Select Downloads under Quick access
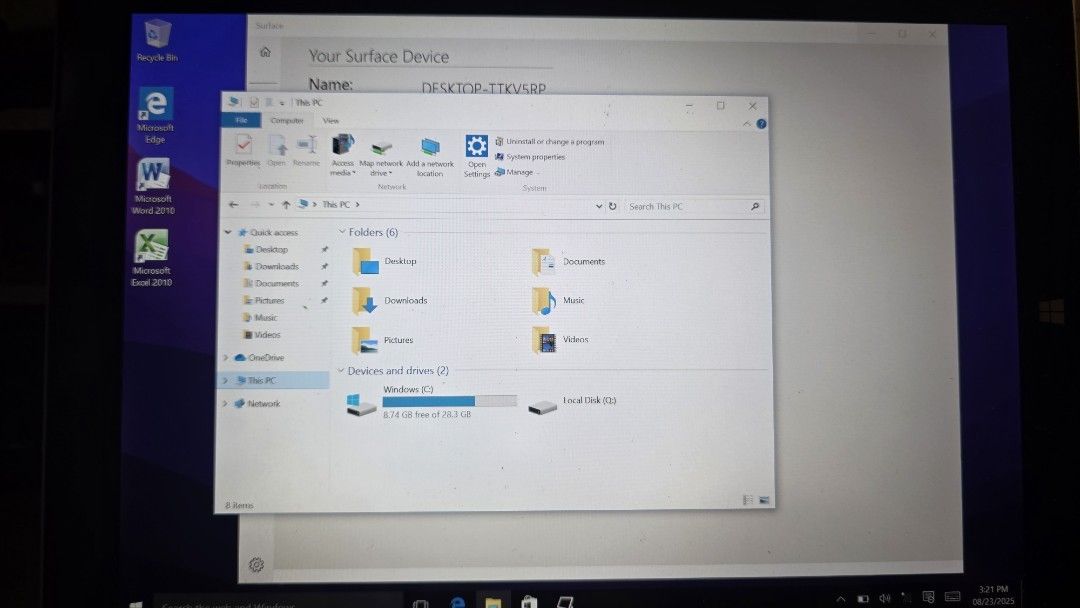The height and width of the screenshot is (608, 1080). coord(277,266)
